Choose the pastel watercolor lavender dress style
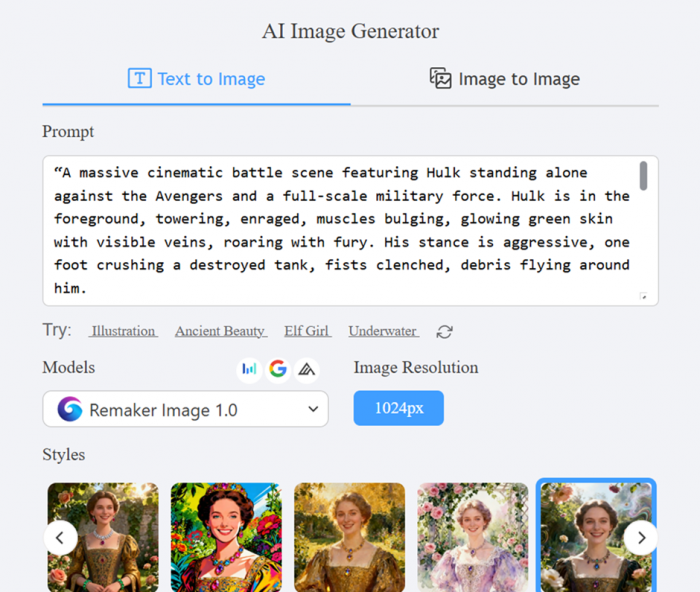The image size is (700, 592). pos(472,537)
